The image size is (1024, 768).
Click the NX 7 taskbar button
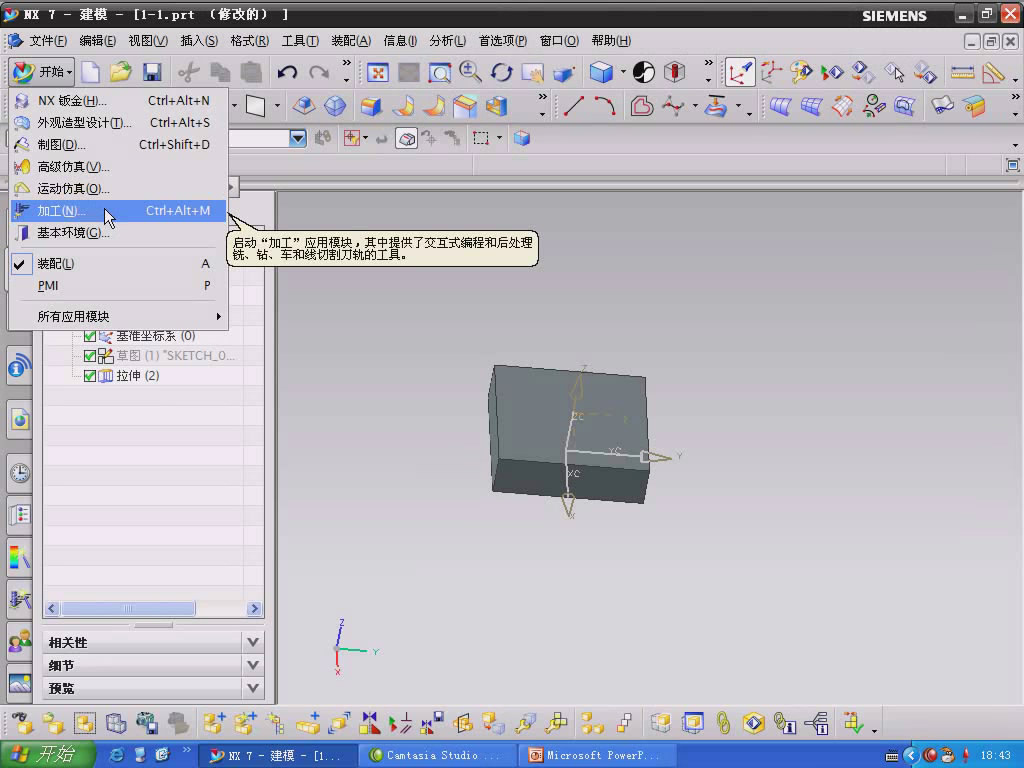277,756
